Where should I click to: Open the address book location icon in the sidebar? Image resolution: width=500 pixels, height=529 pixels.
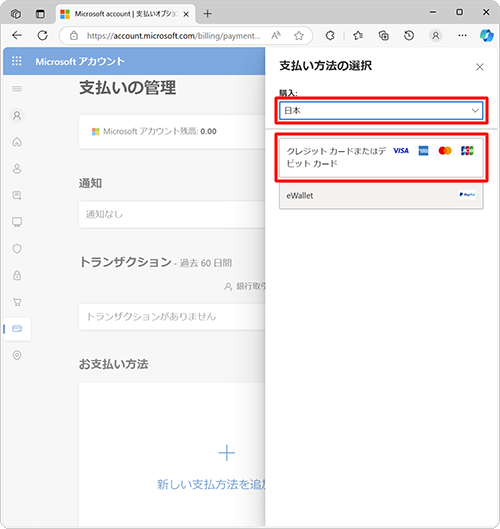(17, 355)
